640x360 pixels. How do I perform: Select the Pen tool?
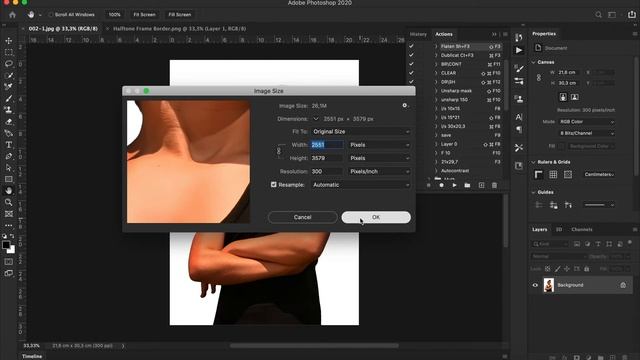(9, 156)
